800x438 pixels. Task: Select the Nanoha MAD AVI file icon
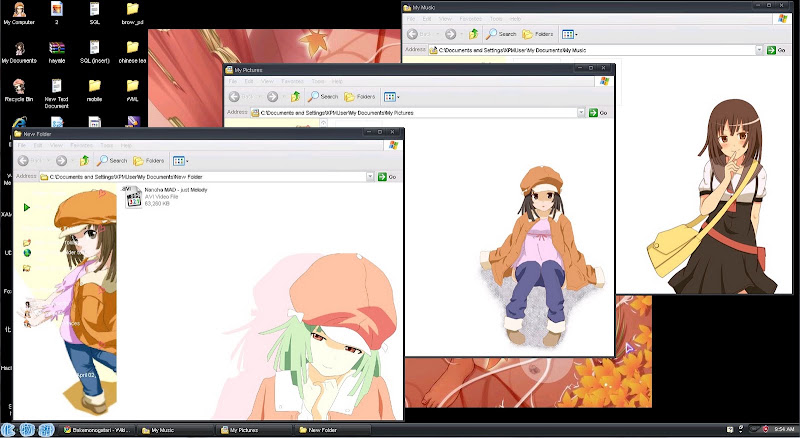point(133,197)
